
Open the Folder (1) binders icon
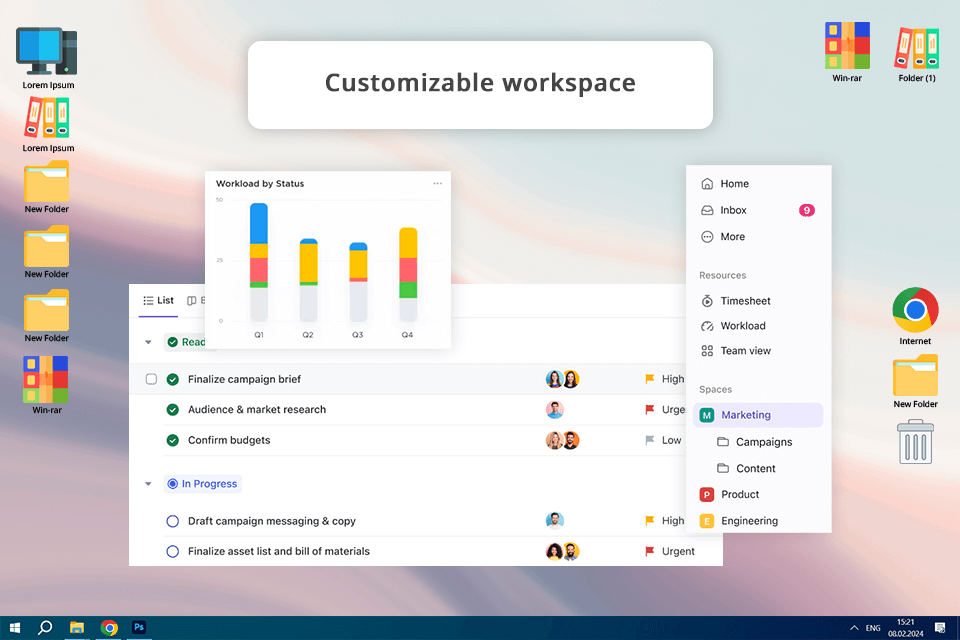[917, 47]
